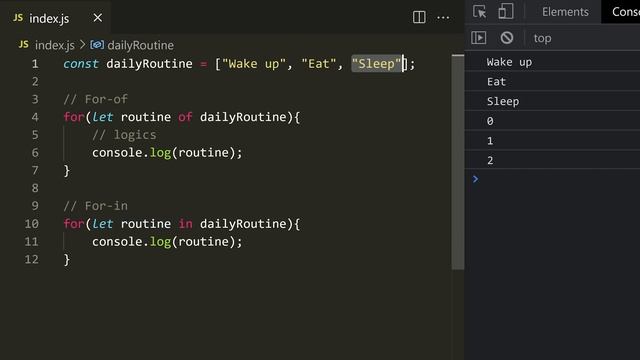Click the "Wake up" string in code

pyautogui.click(x=253, y=64)
